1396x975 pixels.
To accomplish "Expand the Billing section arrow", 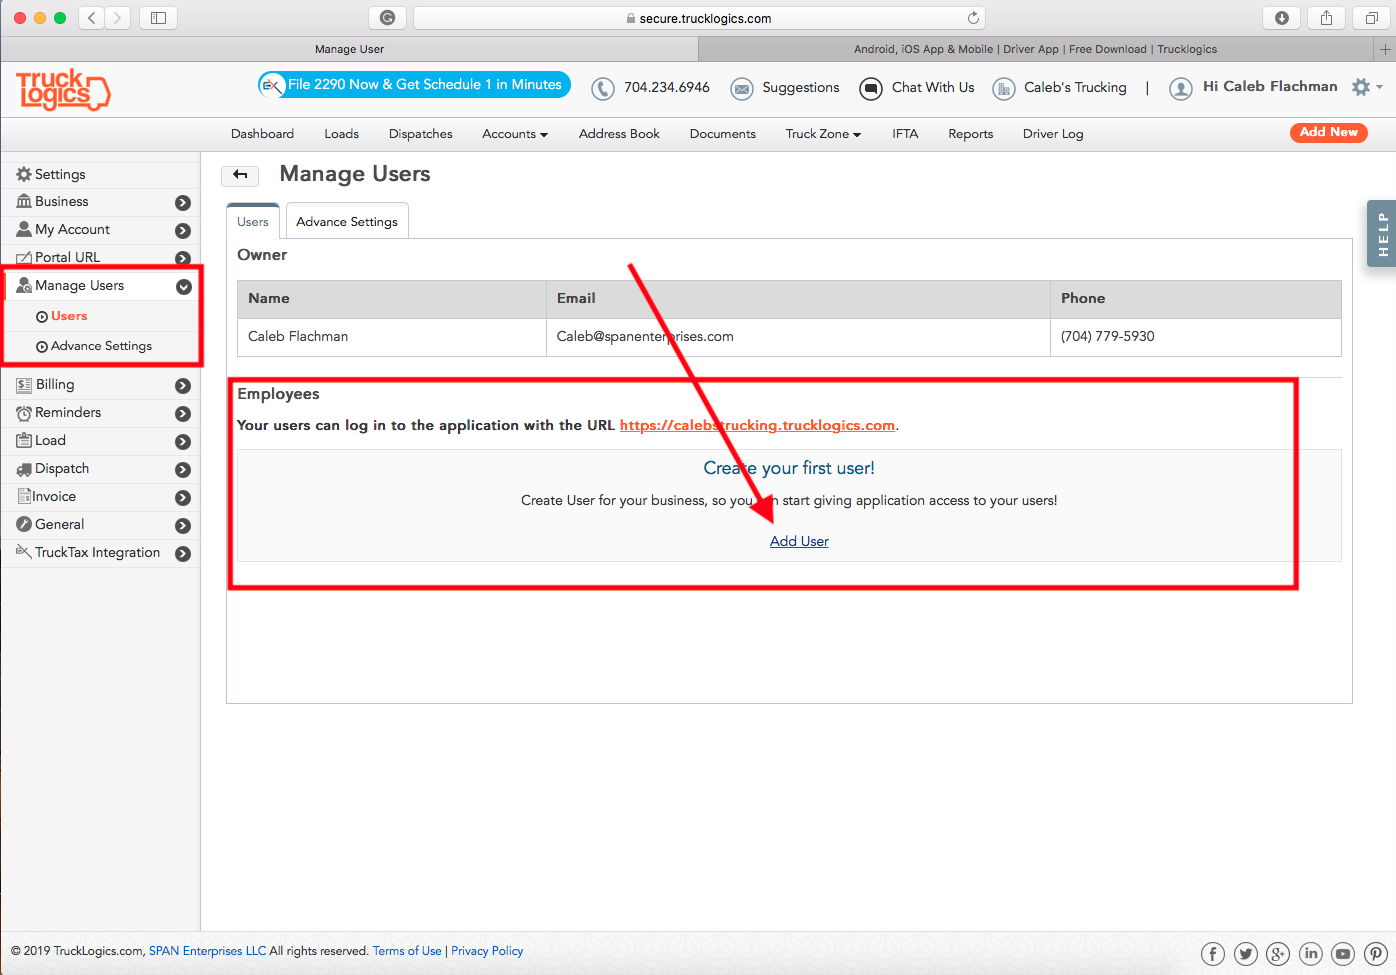I will tap(183, 386).
